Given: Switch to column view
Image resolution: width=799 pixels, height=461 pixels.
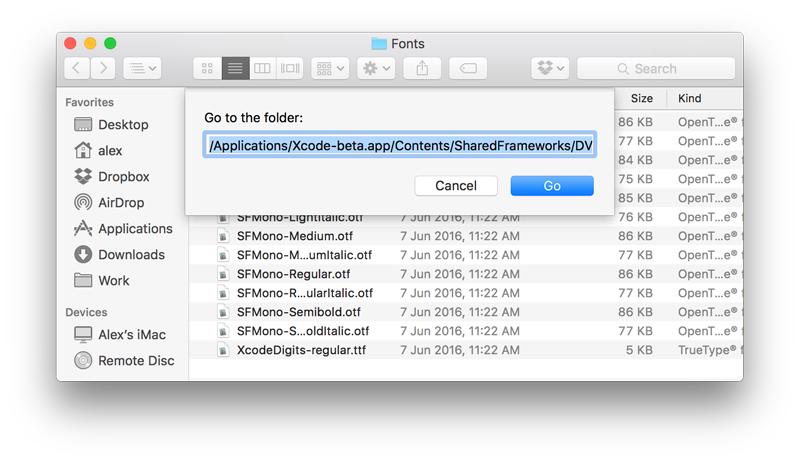Looking at the screenshot, I should [262, 68].
